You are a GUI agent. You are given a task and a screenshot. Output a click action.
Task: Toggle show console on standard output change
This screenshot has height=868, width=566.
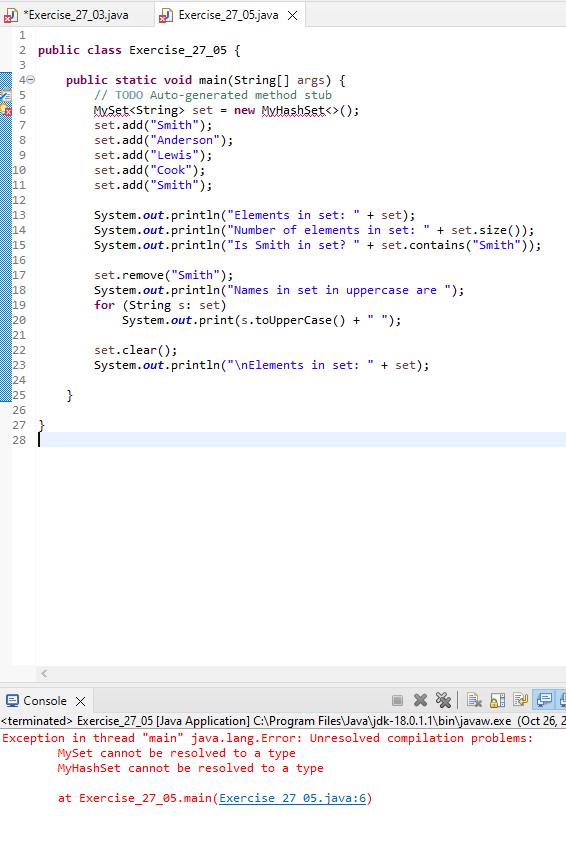[x=544, y=700]
